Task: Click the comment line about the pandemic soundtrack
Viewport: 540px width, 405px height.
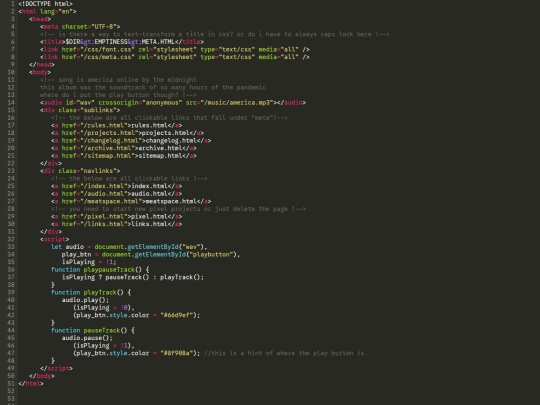Action: 153,87
